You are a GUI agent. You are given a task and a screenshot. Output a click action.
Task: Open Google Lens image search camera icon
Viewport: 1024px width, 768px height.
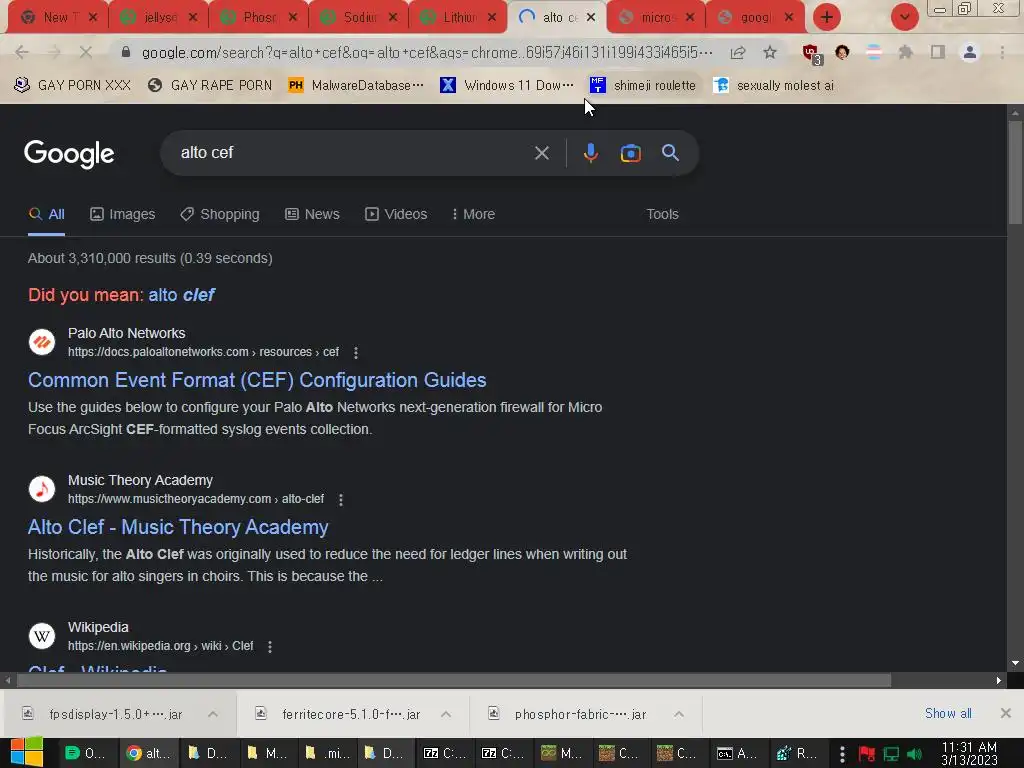click(630, 153)
